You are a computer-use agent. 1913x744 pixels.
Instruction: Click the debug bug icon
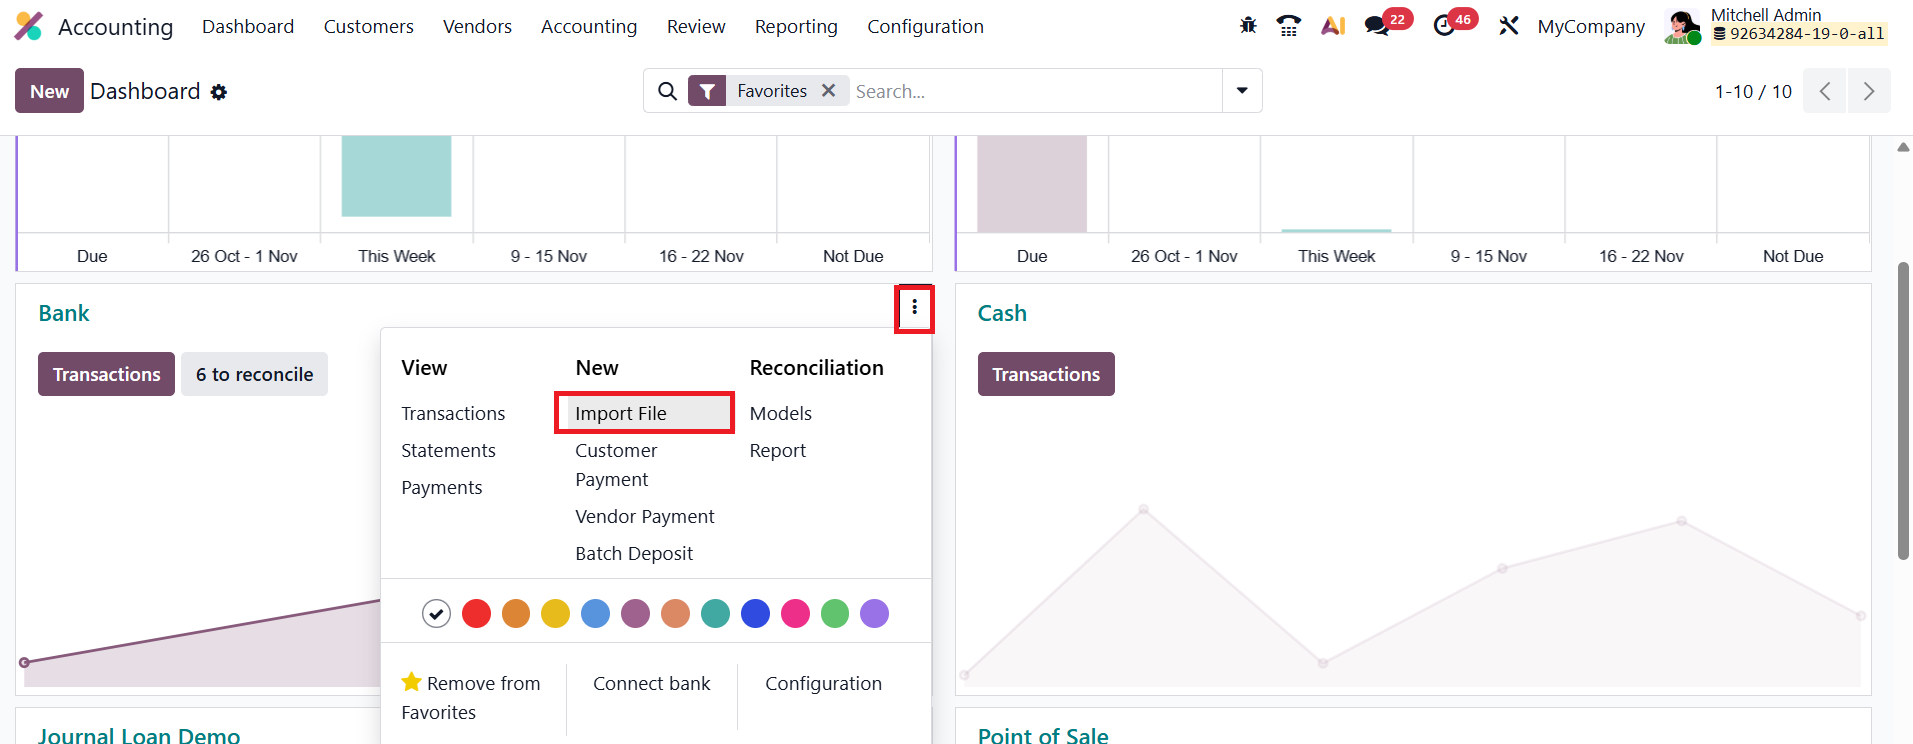(1248, 26)
